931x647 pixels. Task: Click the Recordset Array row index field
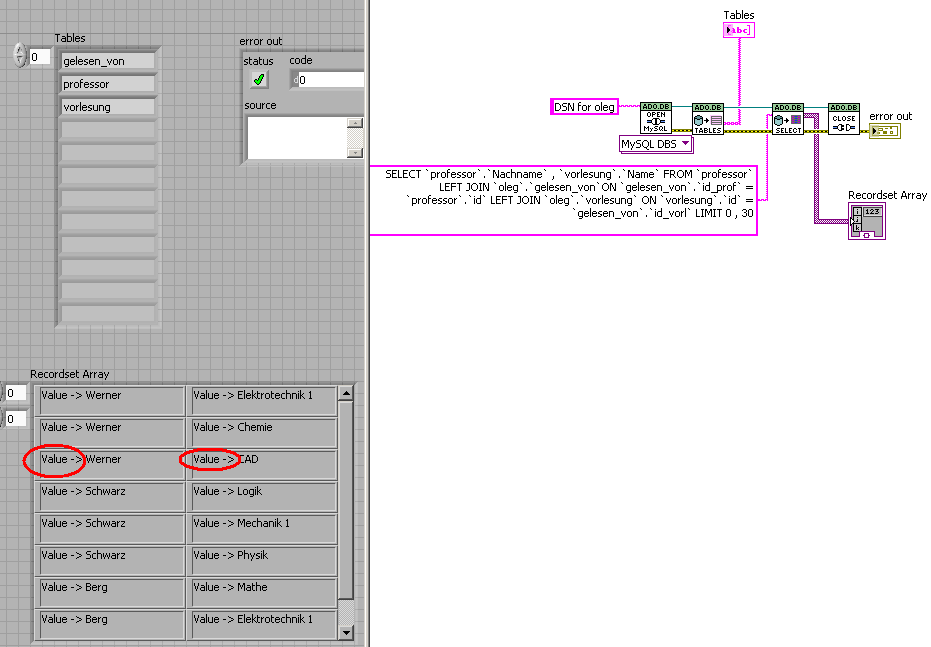15,393
